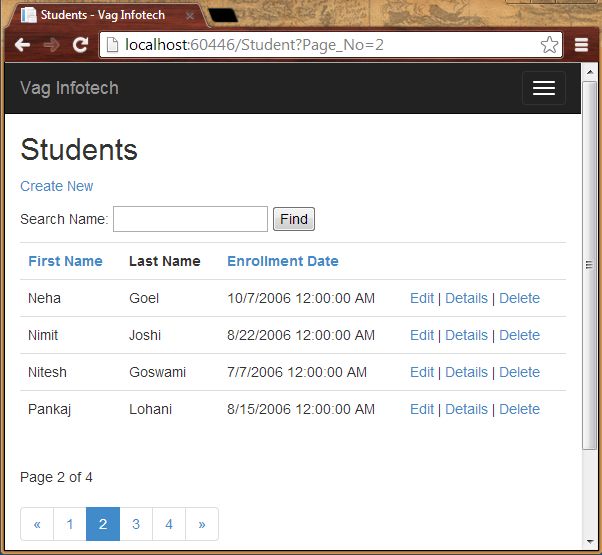Click the page icon in address bar

point(112,45)
